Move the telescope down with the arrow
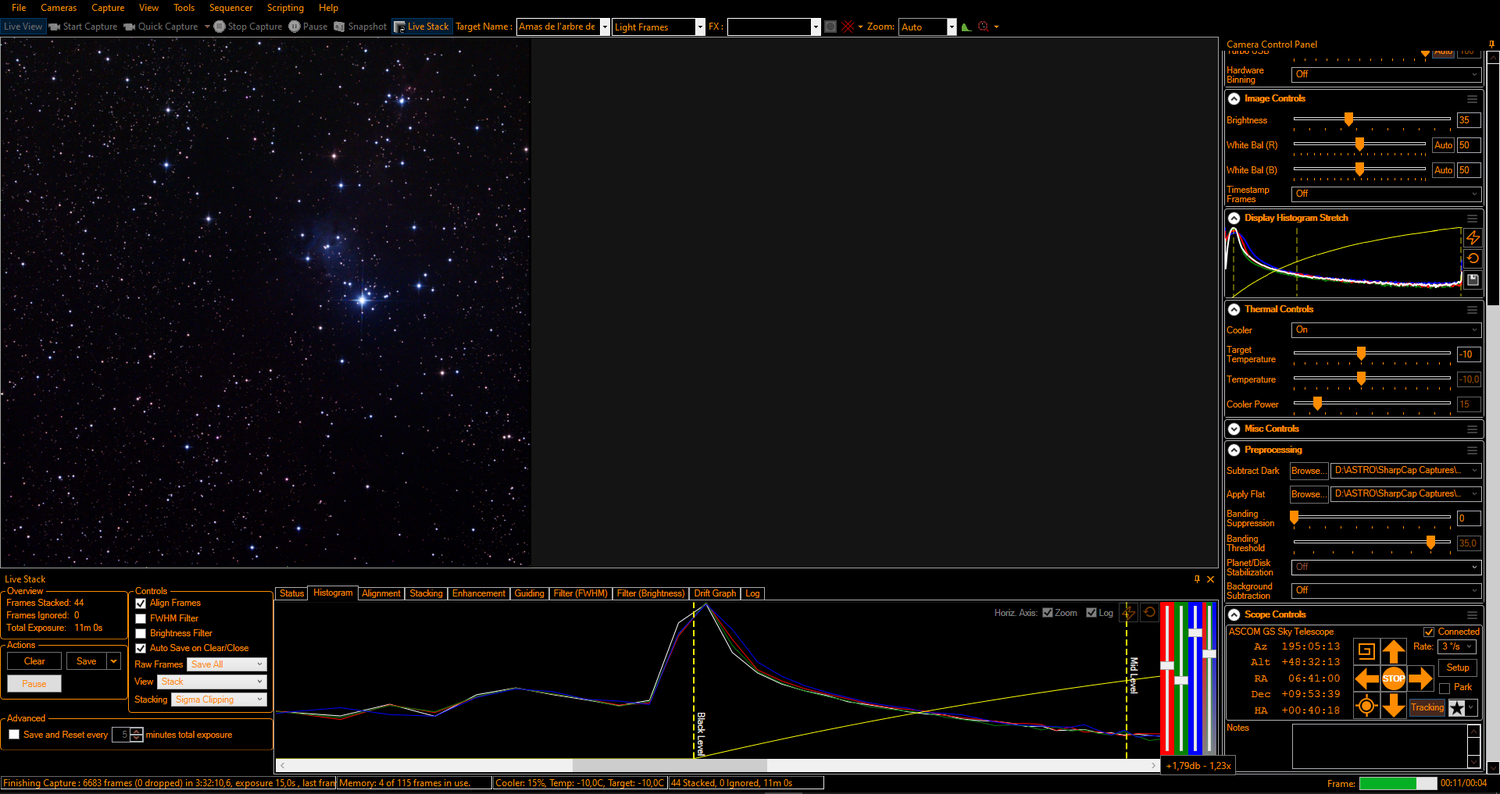 pos(1394,706)
